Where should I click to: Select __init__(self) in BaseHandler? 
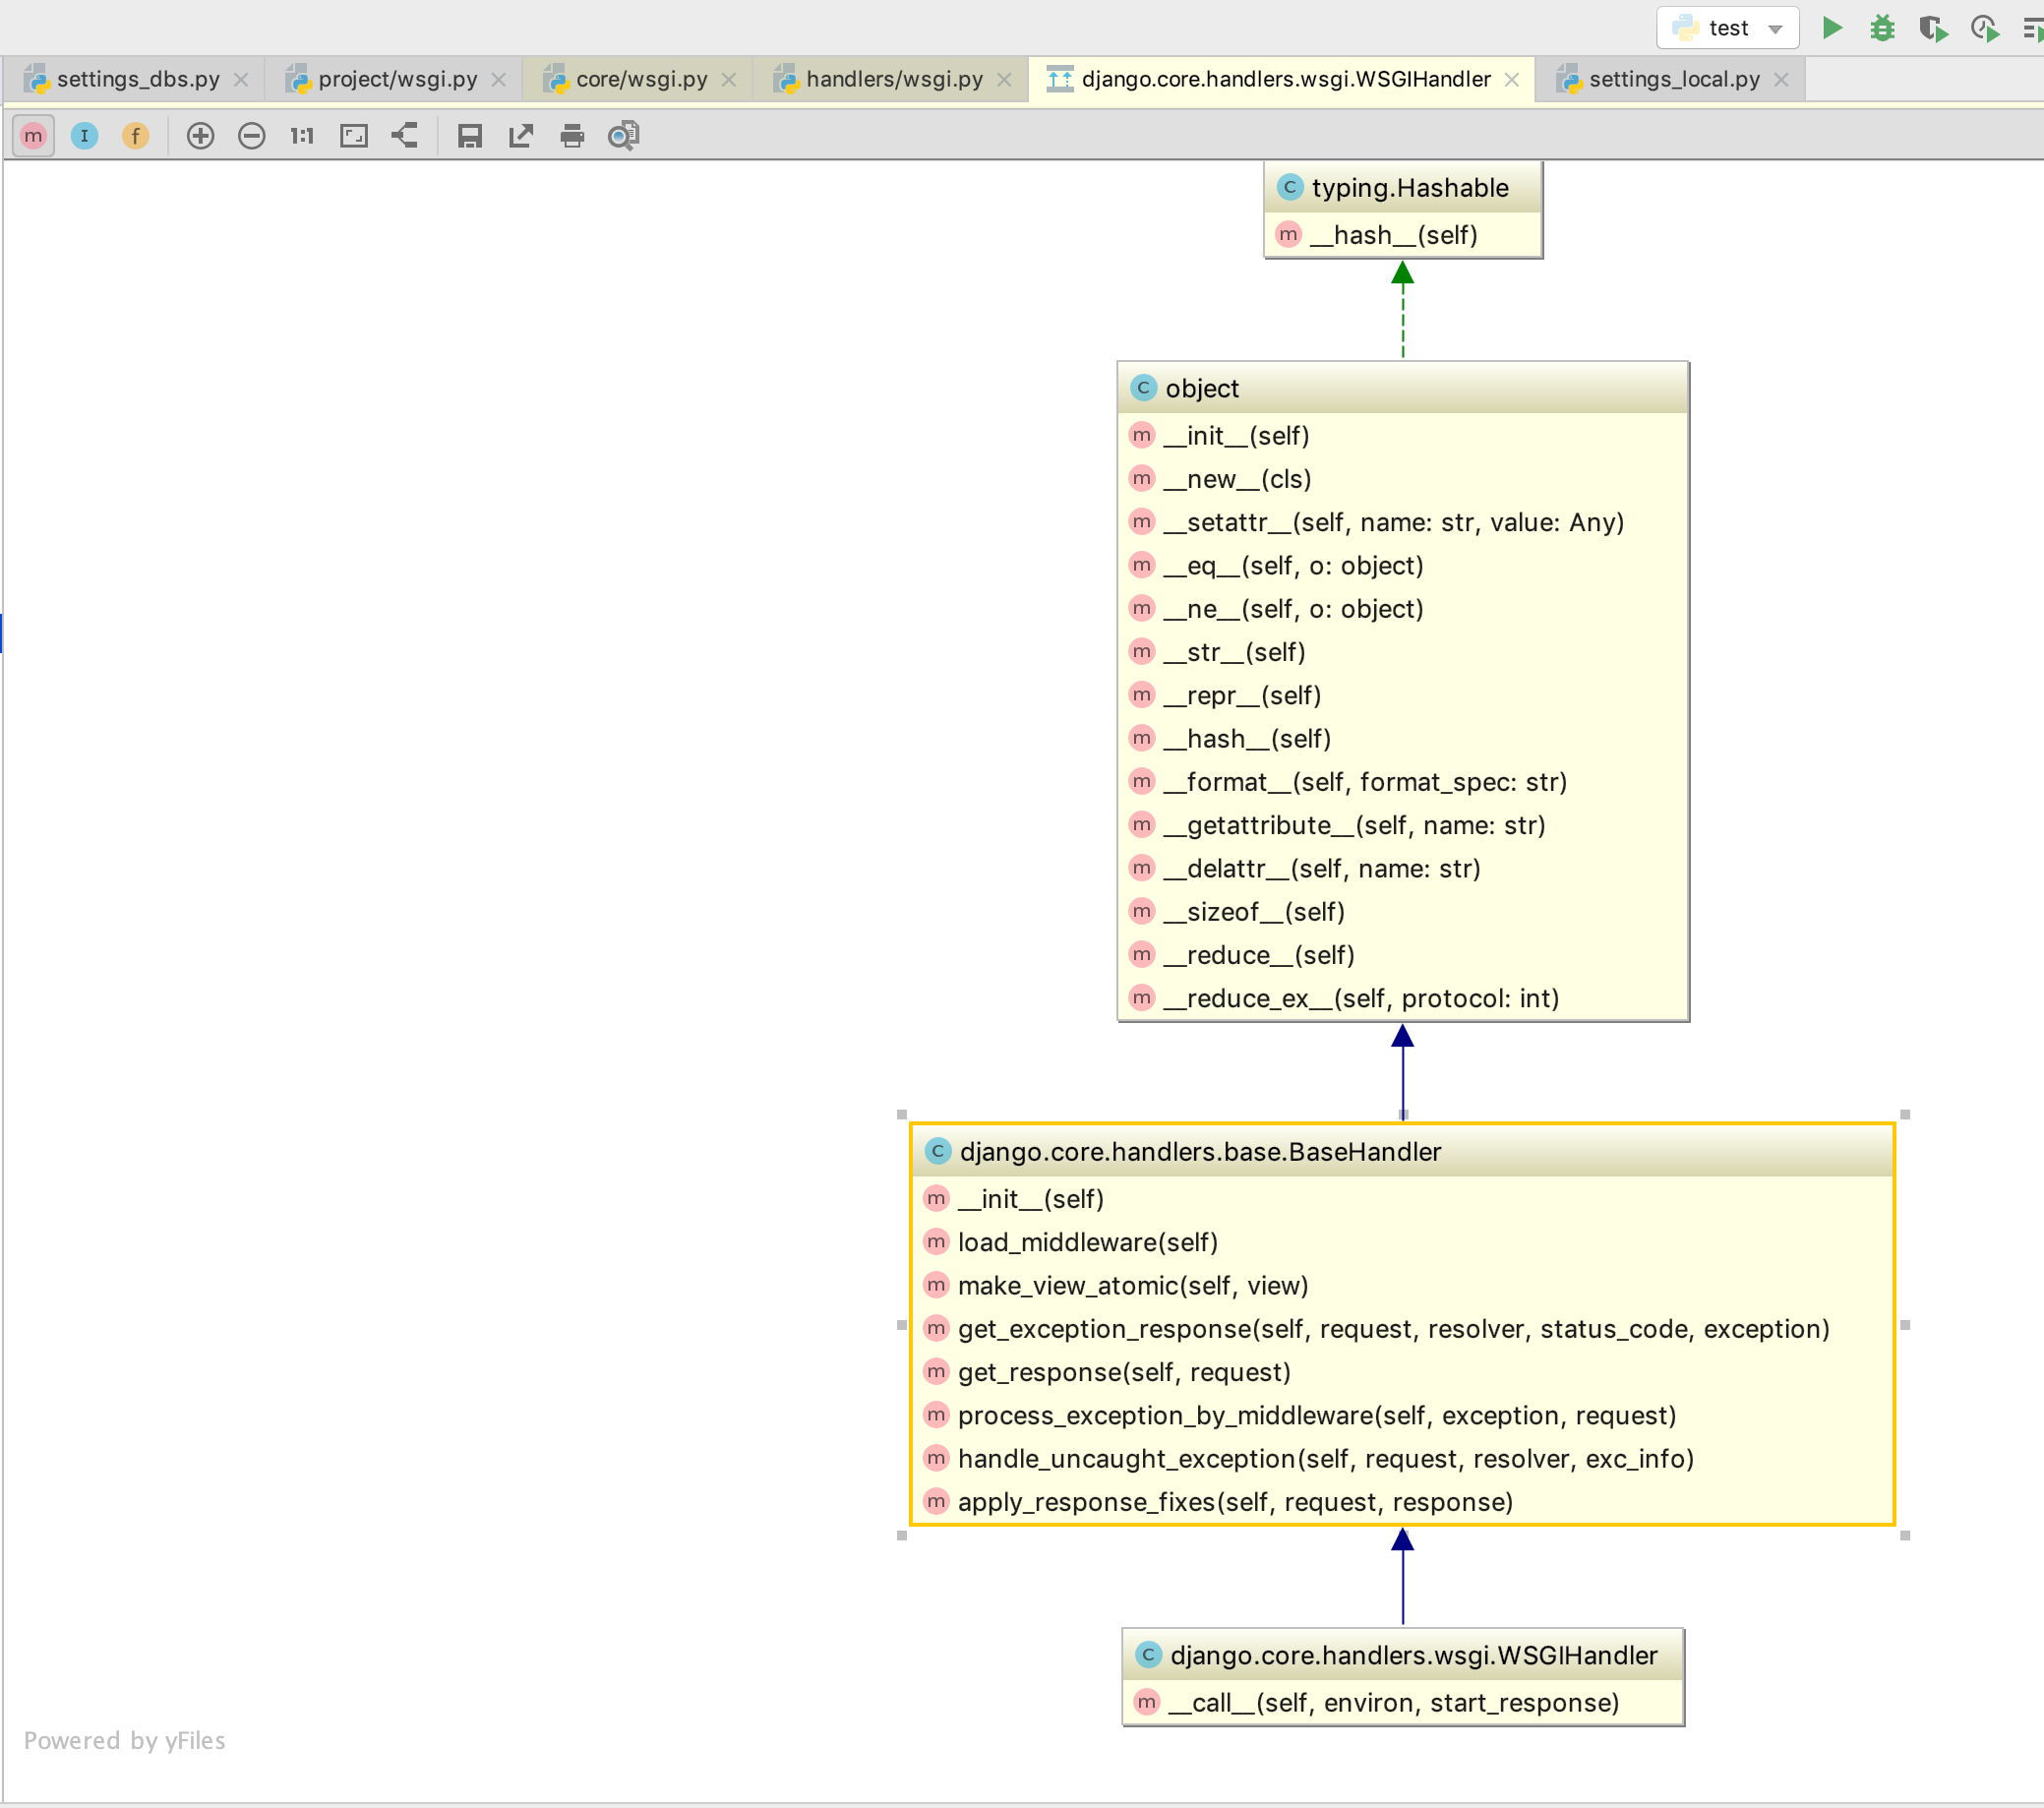[1402, 1199]
